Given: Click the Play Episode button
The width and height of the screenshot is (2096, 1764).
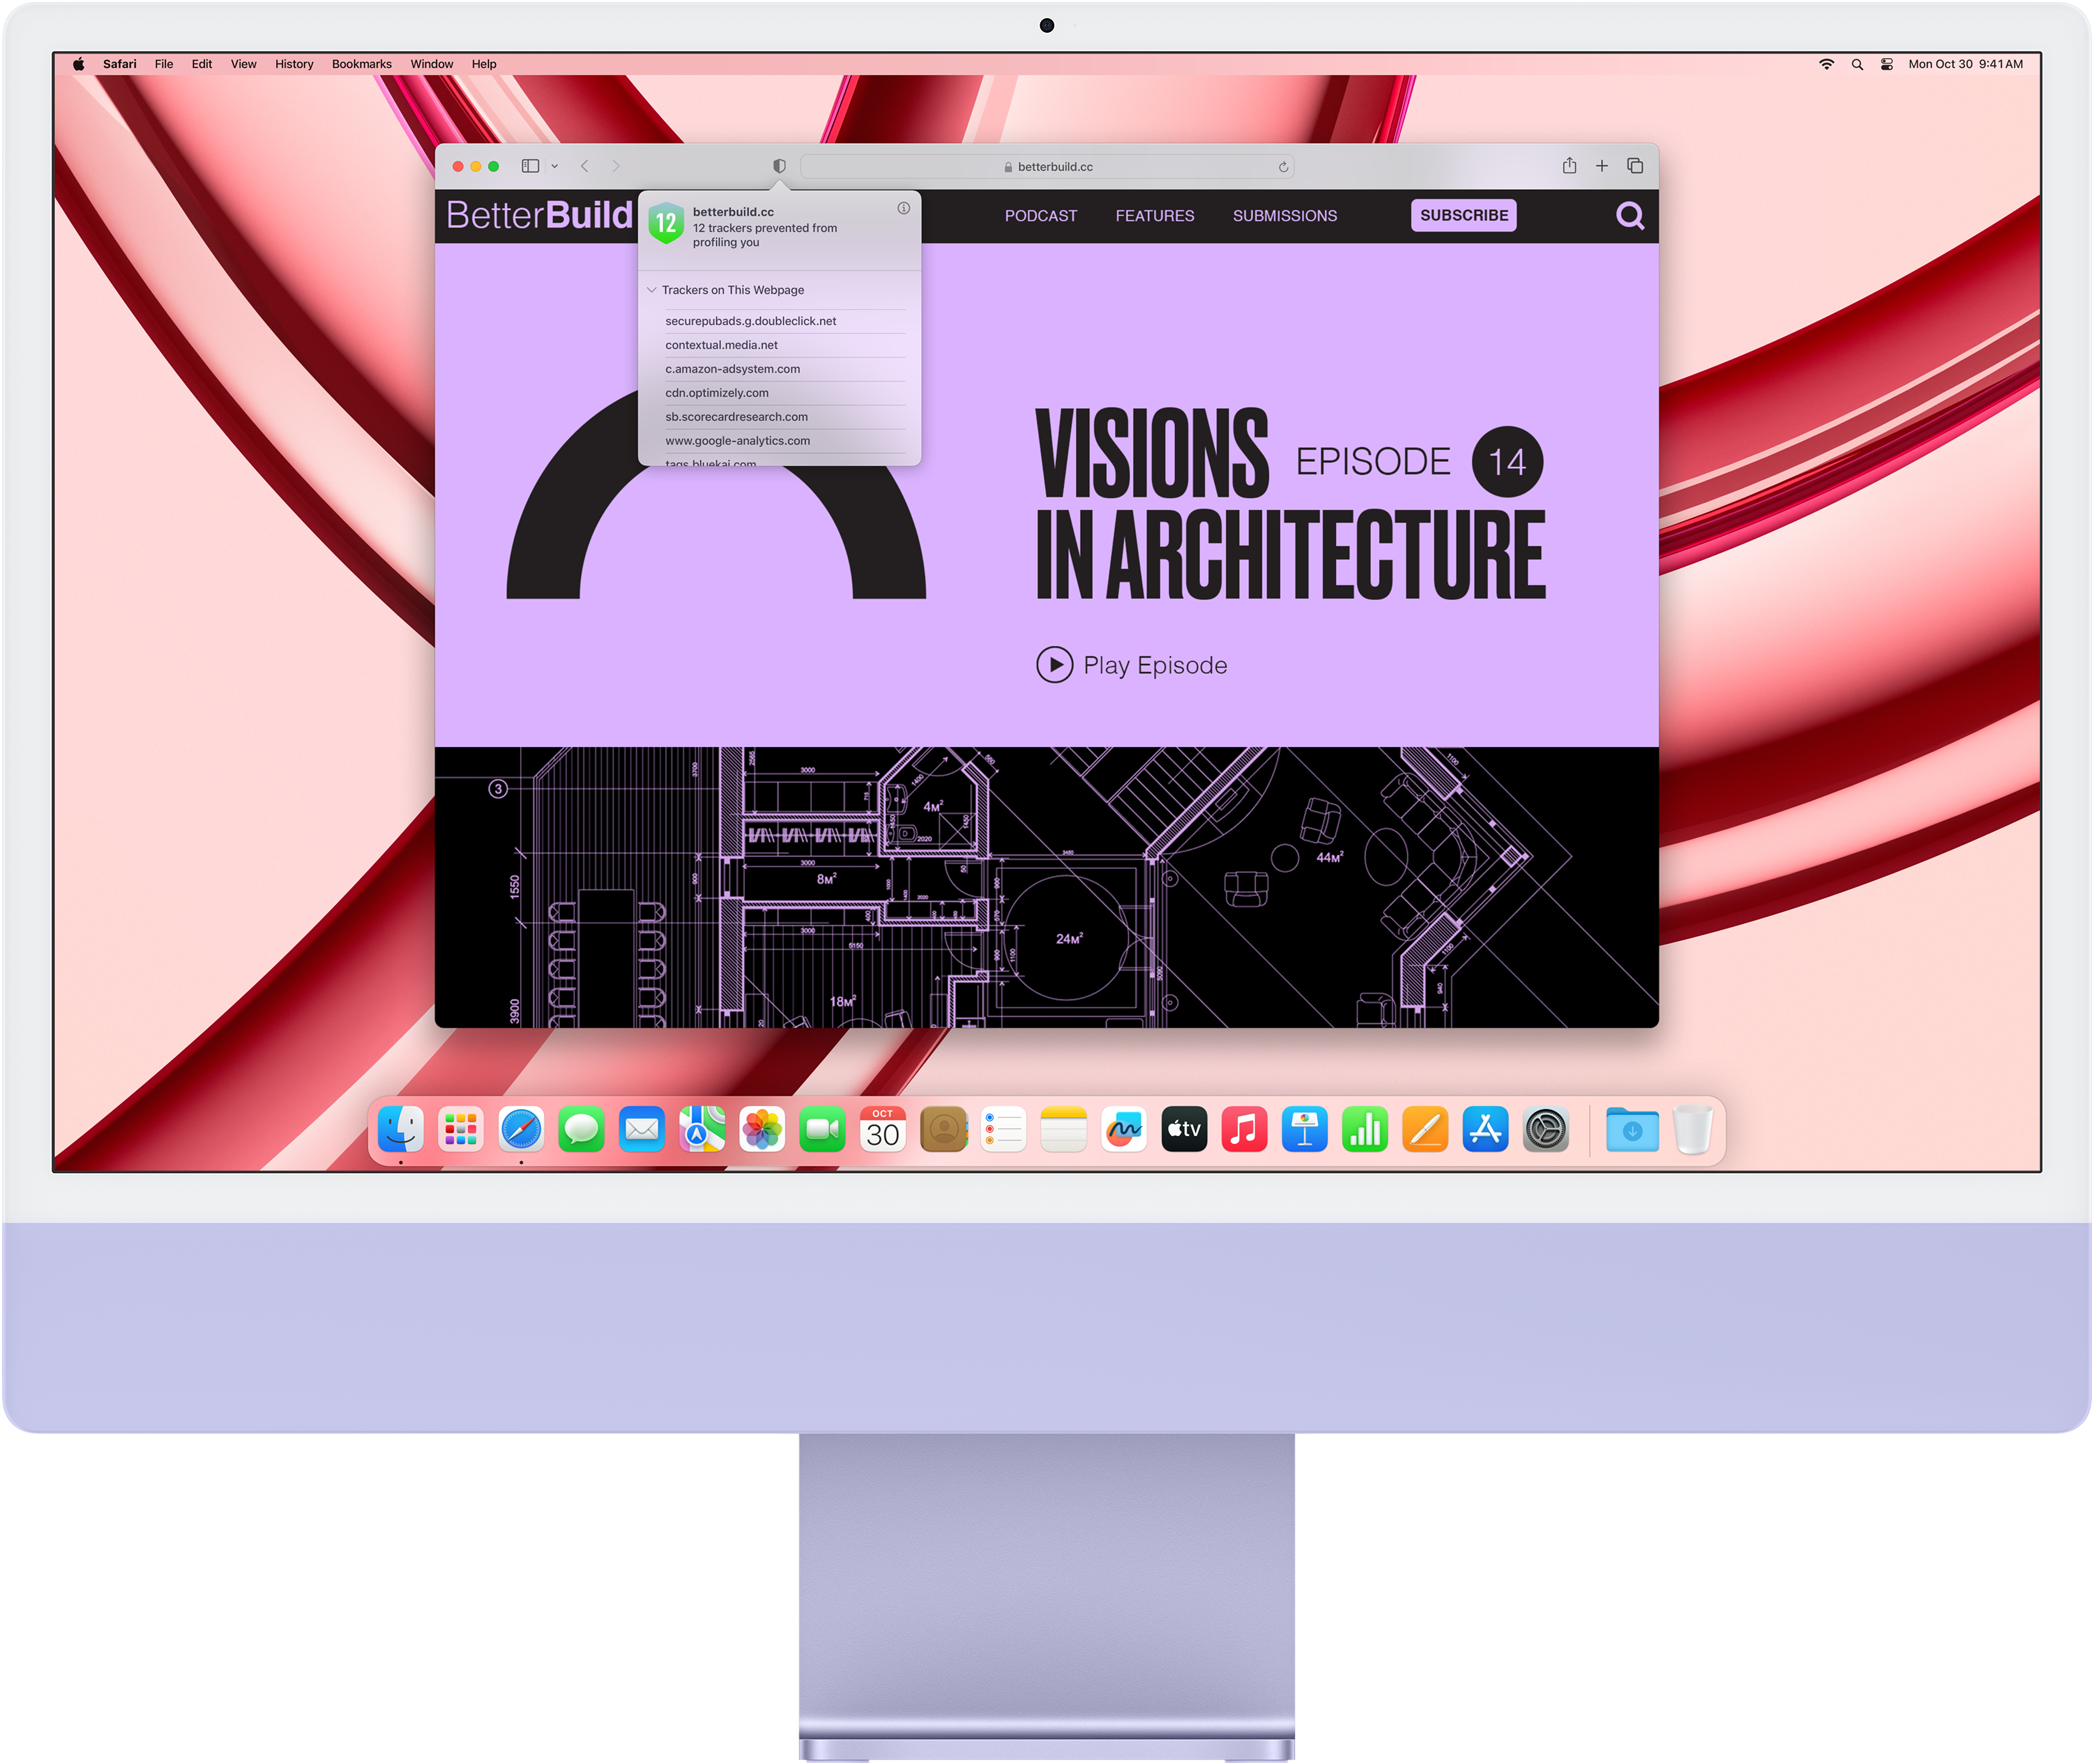Looking at the screenshot, I should (1132, 665).
